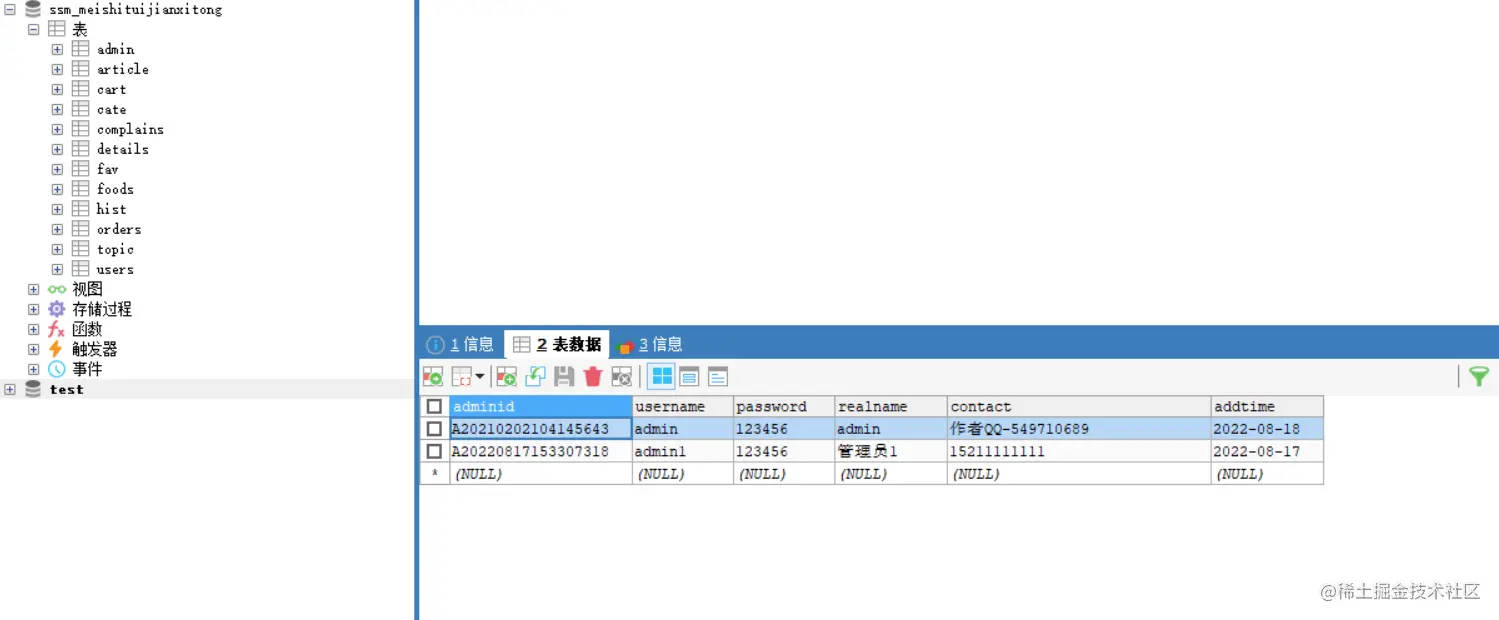Image resolution: width=1499 pixels, height=620 pixels.
Task: Click the duplicate current row icon
Action: pyautogui.click(x=535, y=376)
